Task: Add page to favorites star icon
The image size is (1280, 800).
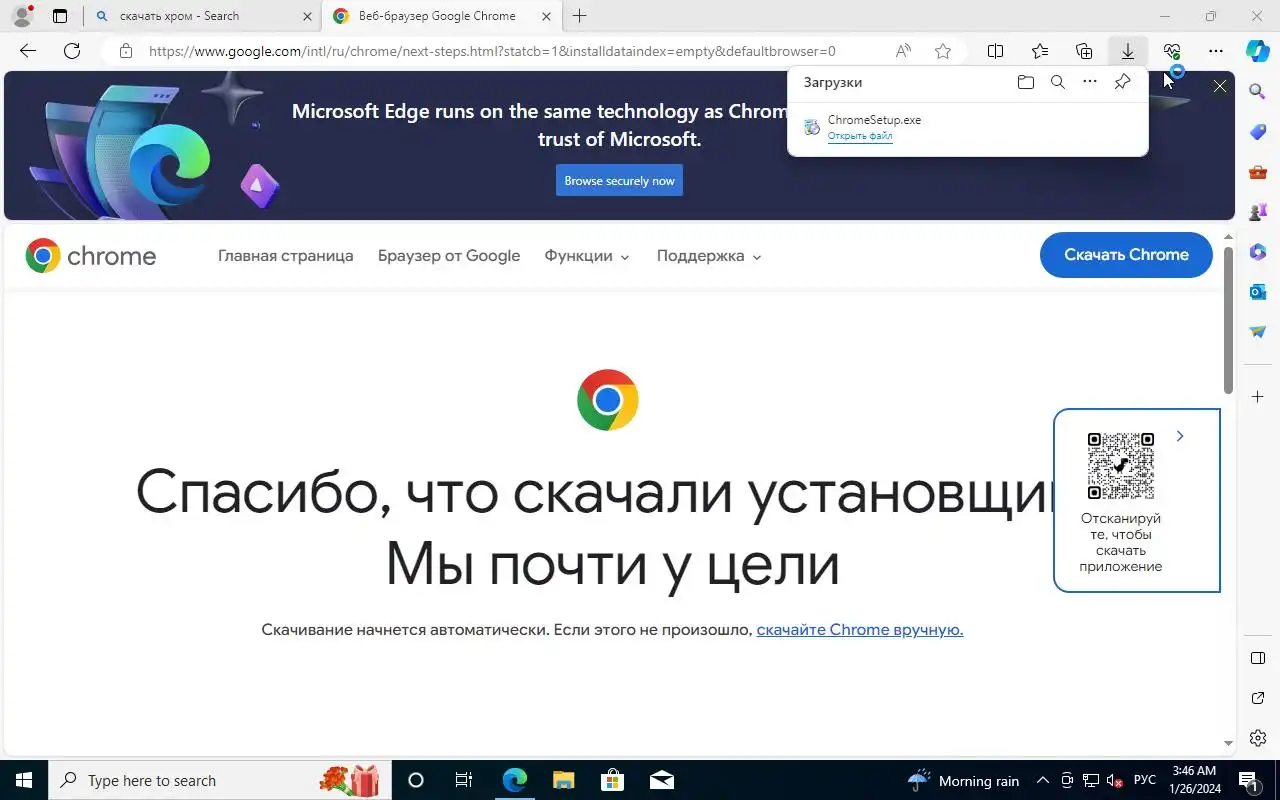Action: tap(942, 51)
